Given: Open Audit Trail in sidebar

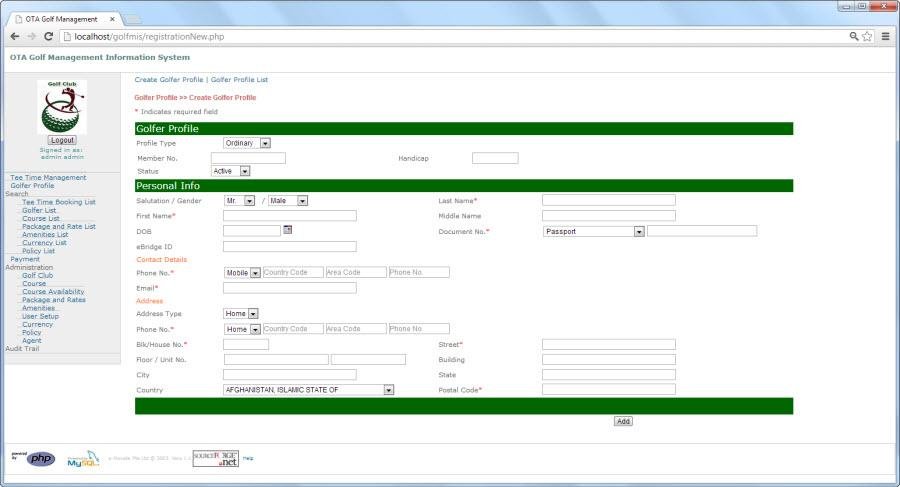Looking at the screenshot, I should (22, 349).
